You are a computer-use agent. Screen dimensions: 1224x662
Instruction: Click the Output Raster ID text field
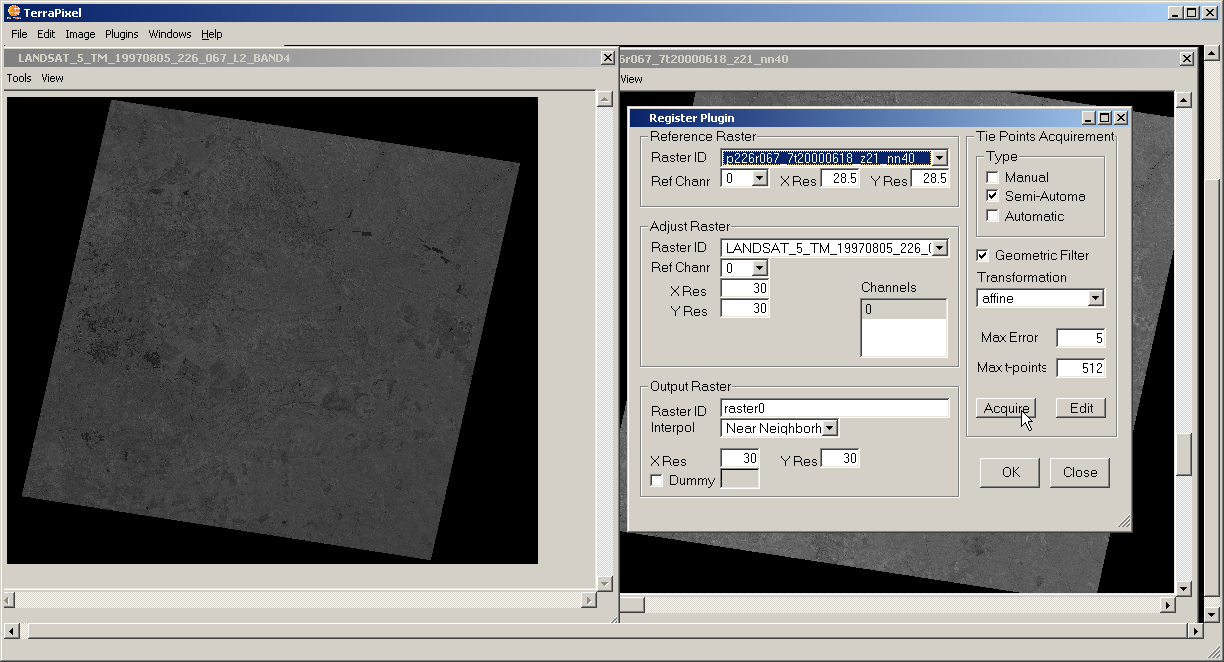coord(834,408)
